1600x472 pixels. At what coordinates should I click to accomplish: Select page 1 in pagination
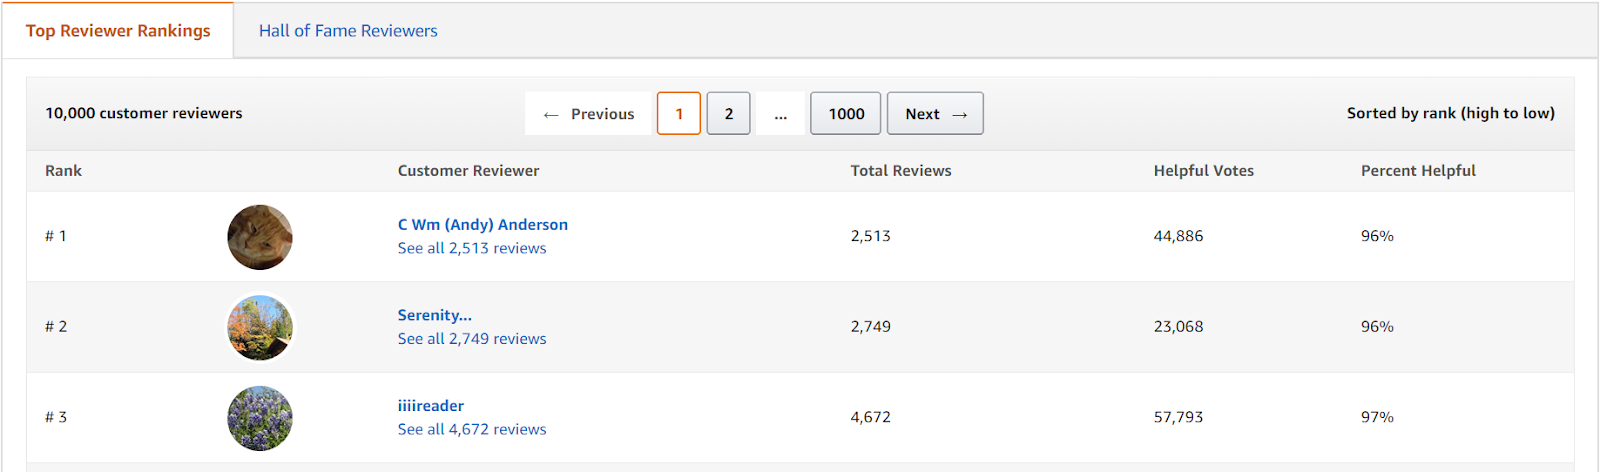679,114
